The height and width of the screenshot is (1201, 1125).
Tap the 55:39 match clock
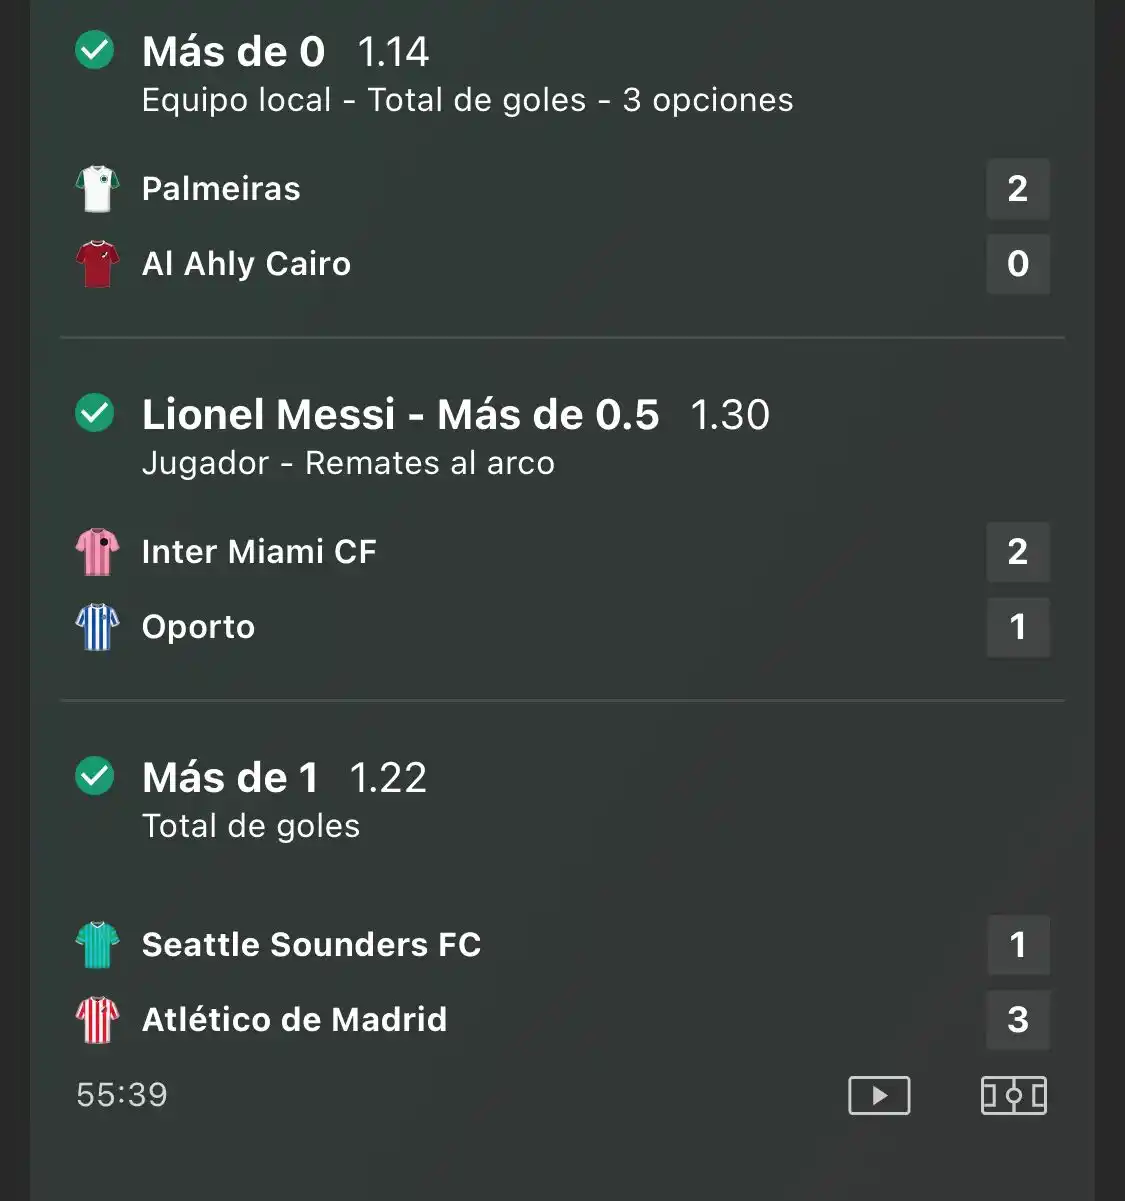[122, 1095]
